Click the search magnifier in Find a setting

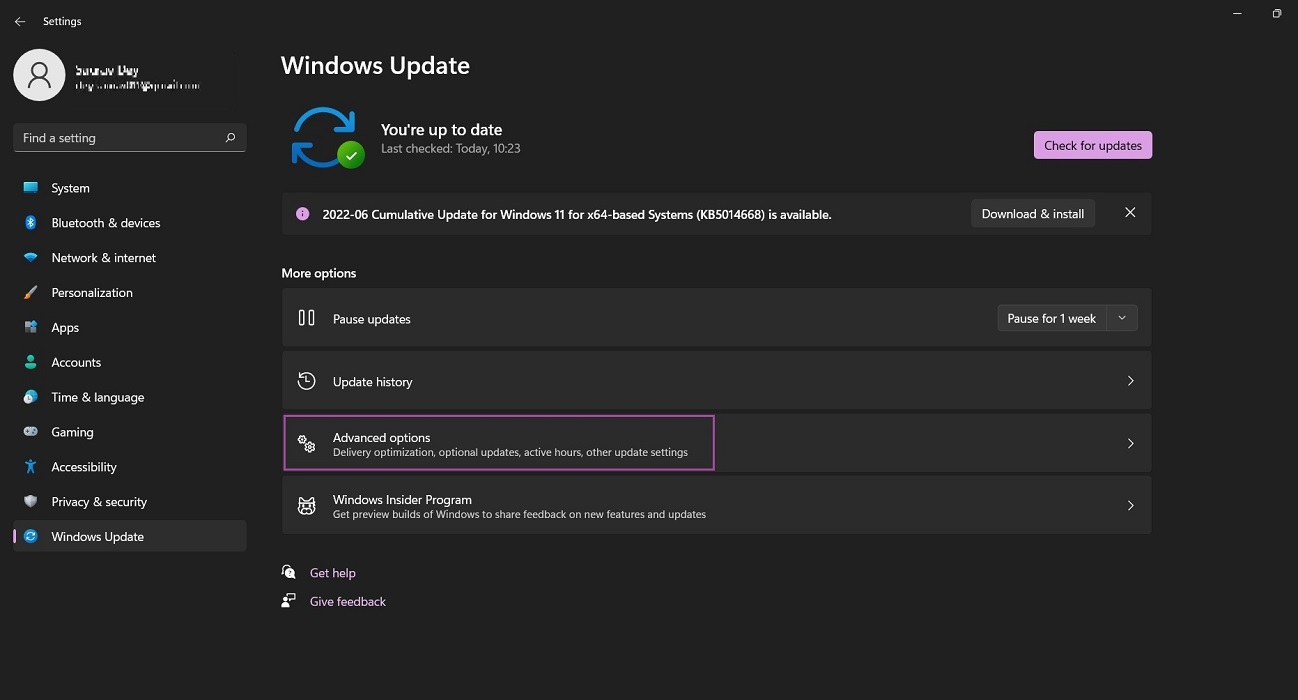click(x=229, y=137)
